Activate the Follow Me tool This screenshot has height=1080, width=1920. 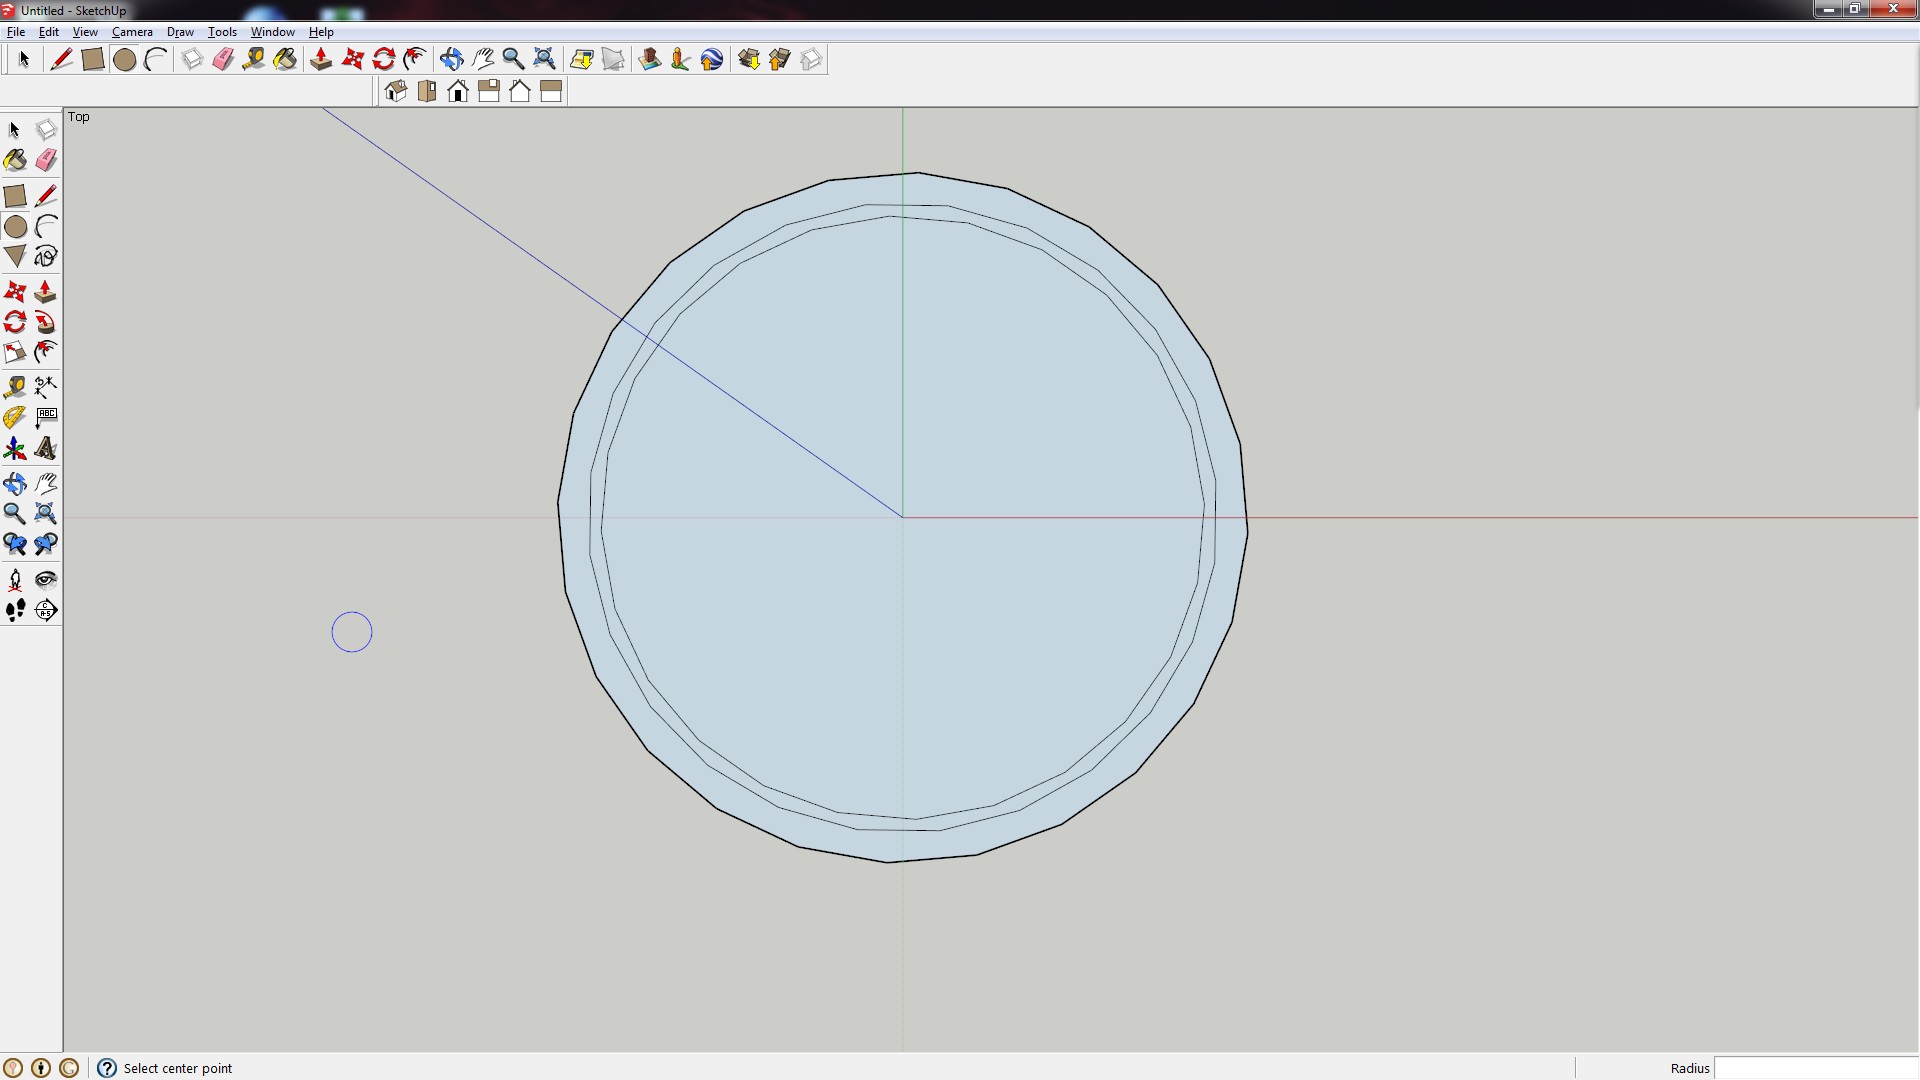tap(46, 322)
